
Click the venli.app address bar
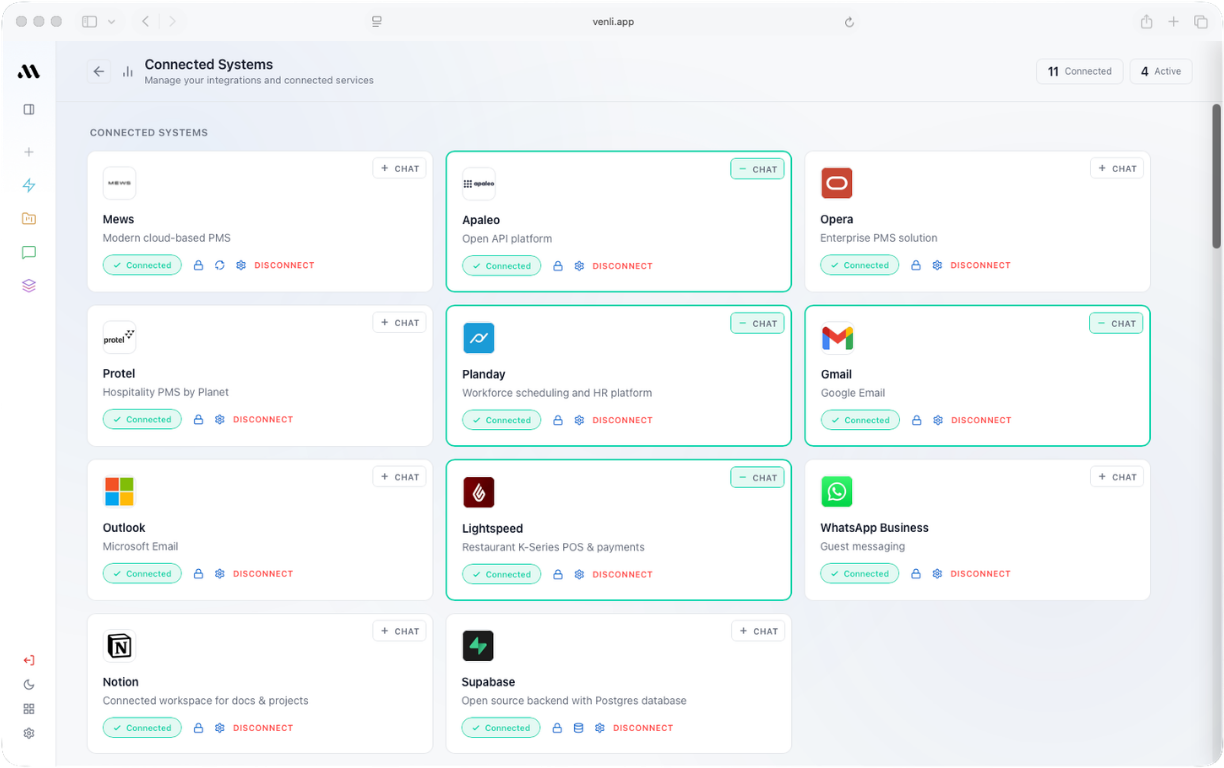(x=612, y=22)
